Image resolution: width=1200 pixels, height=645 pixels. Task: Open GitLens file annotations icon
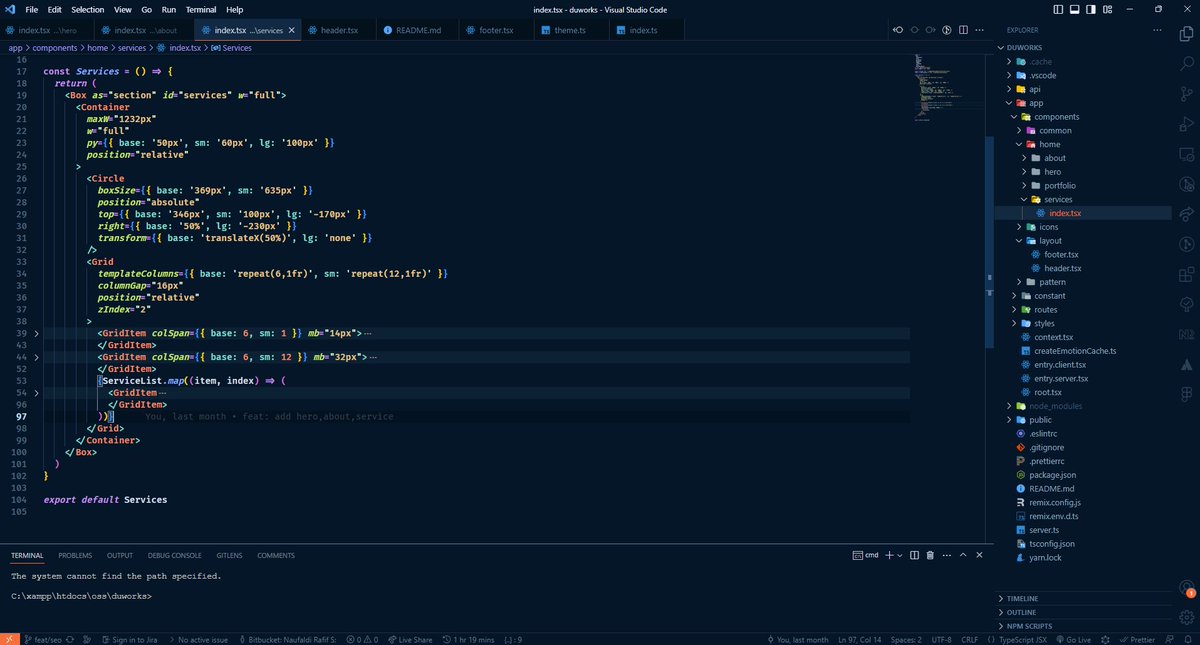[x=947, y=30]
